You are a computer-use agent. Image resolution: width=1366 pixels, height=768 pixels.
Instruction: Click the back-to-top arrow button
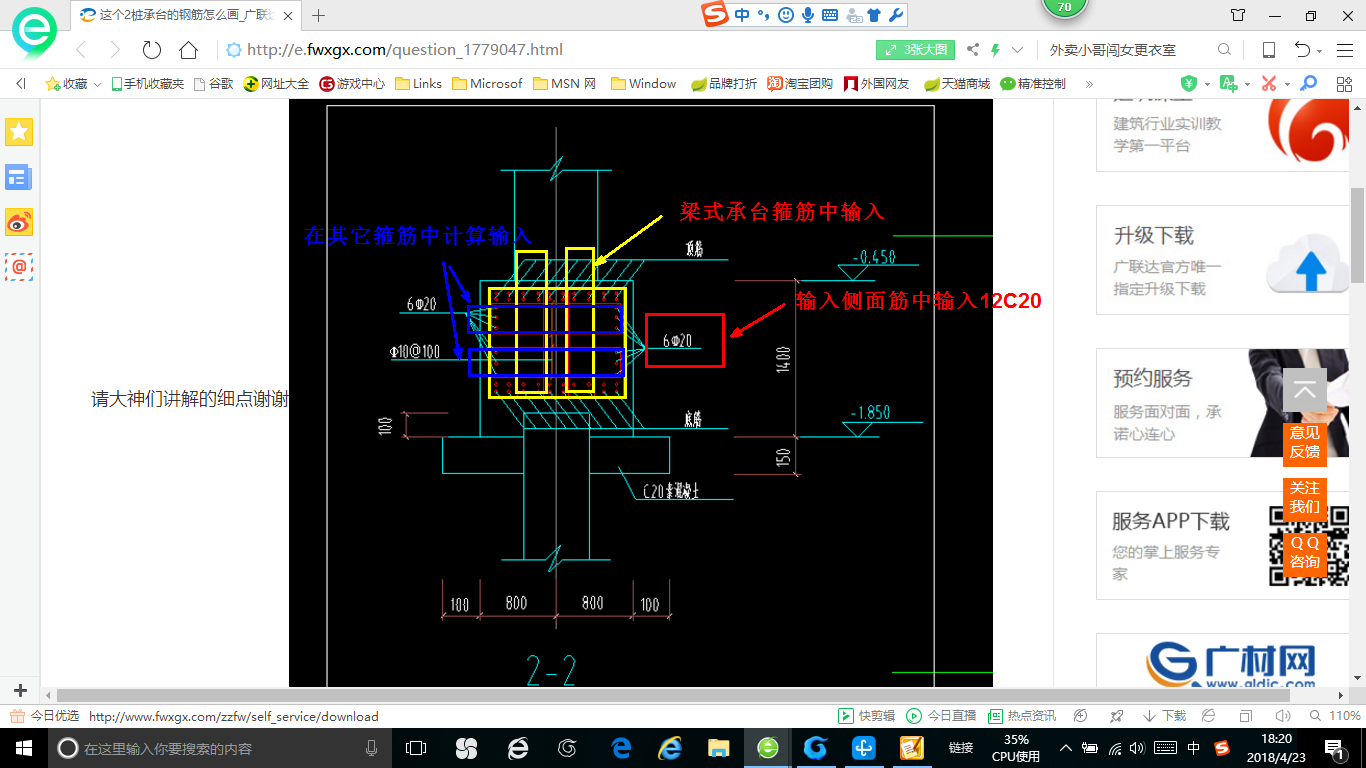1305,391
